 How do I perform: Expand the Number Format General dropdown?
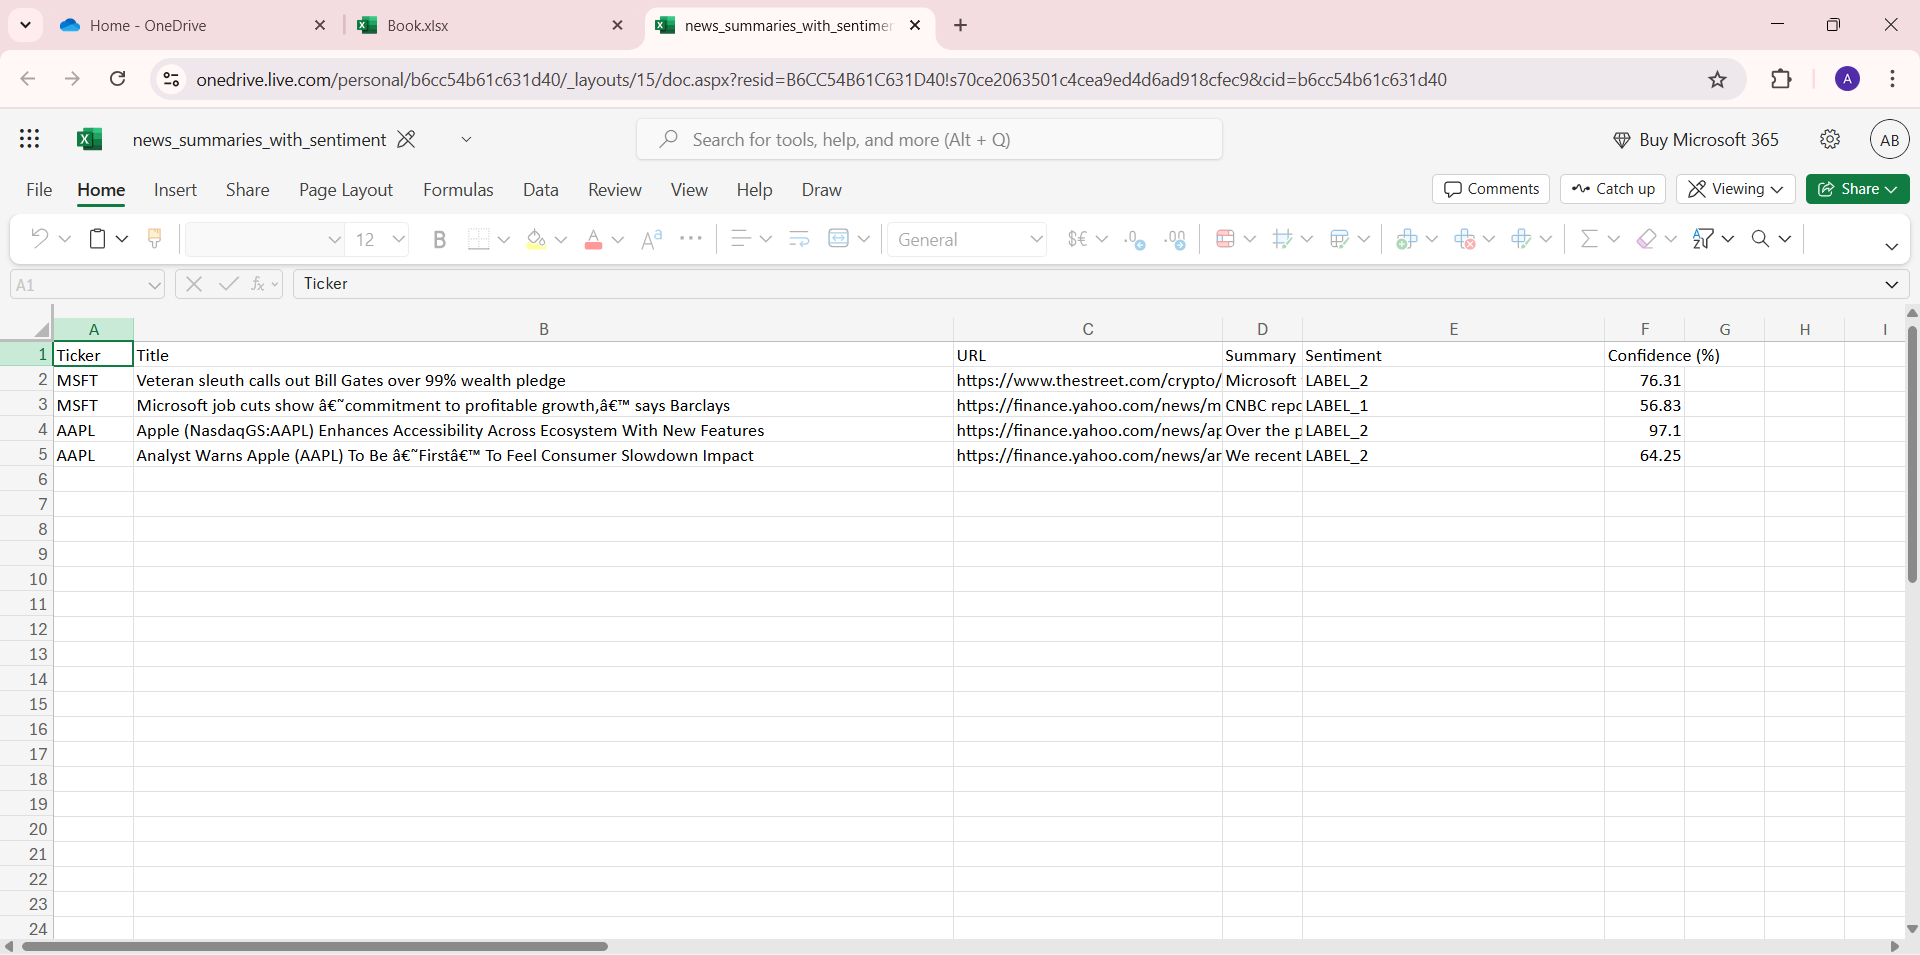click(x=1036, y=239)
